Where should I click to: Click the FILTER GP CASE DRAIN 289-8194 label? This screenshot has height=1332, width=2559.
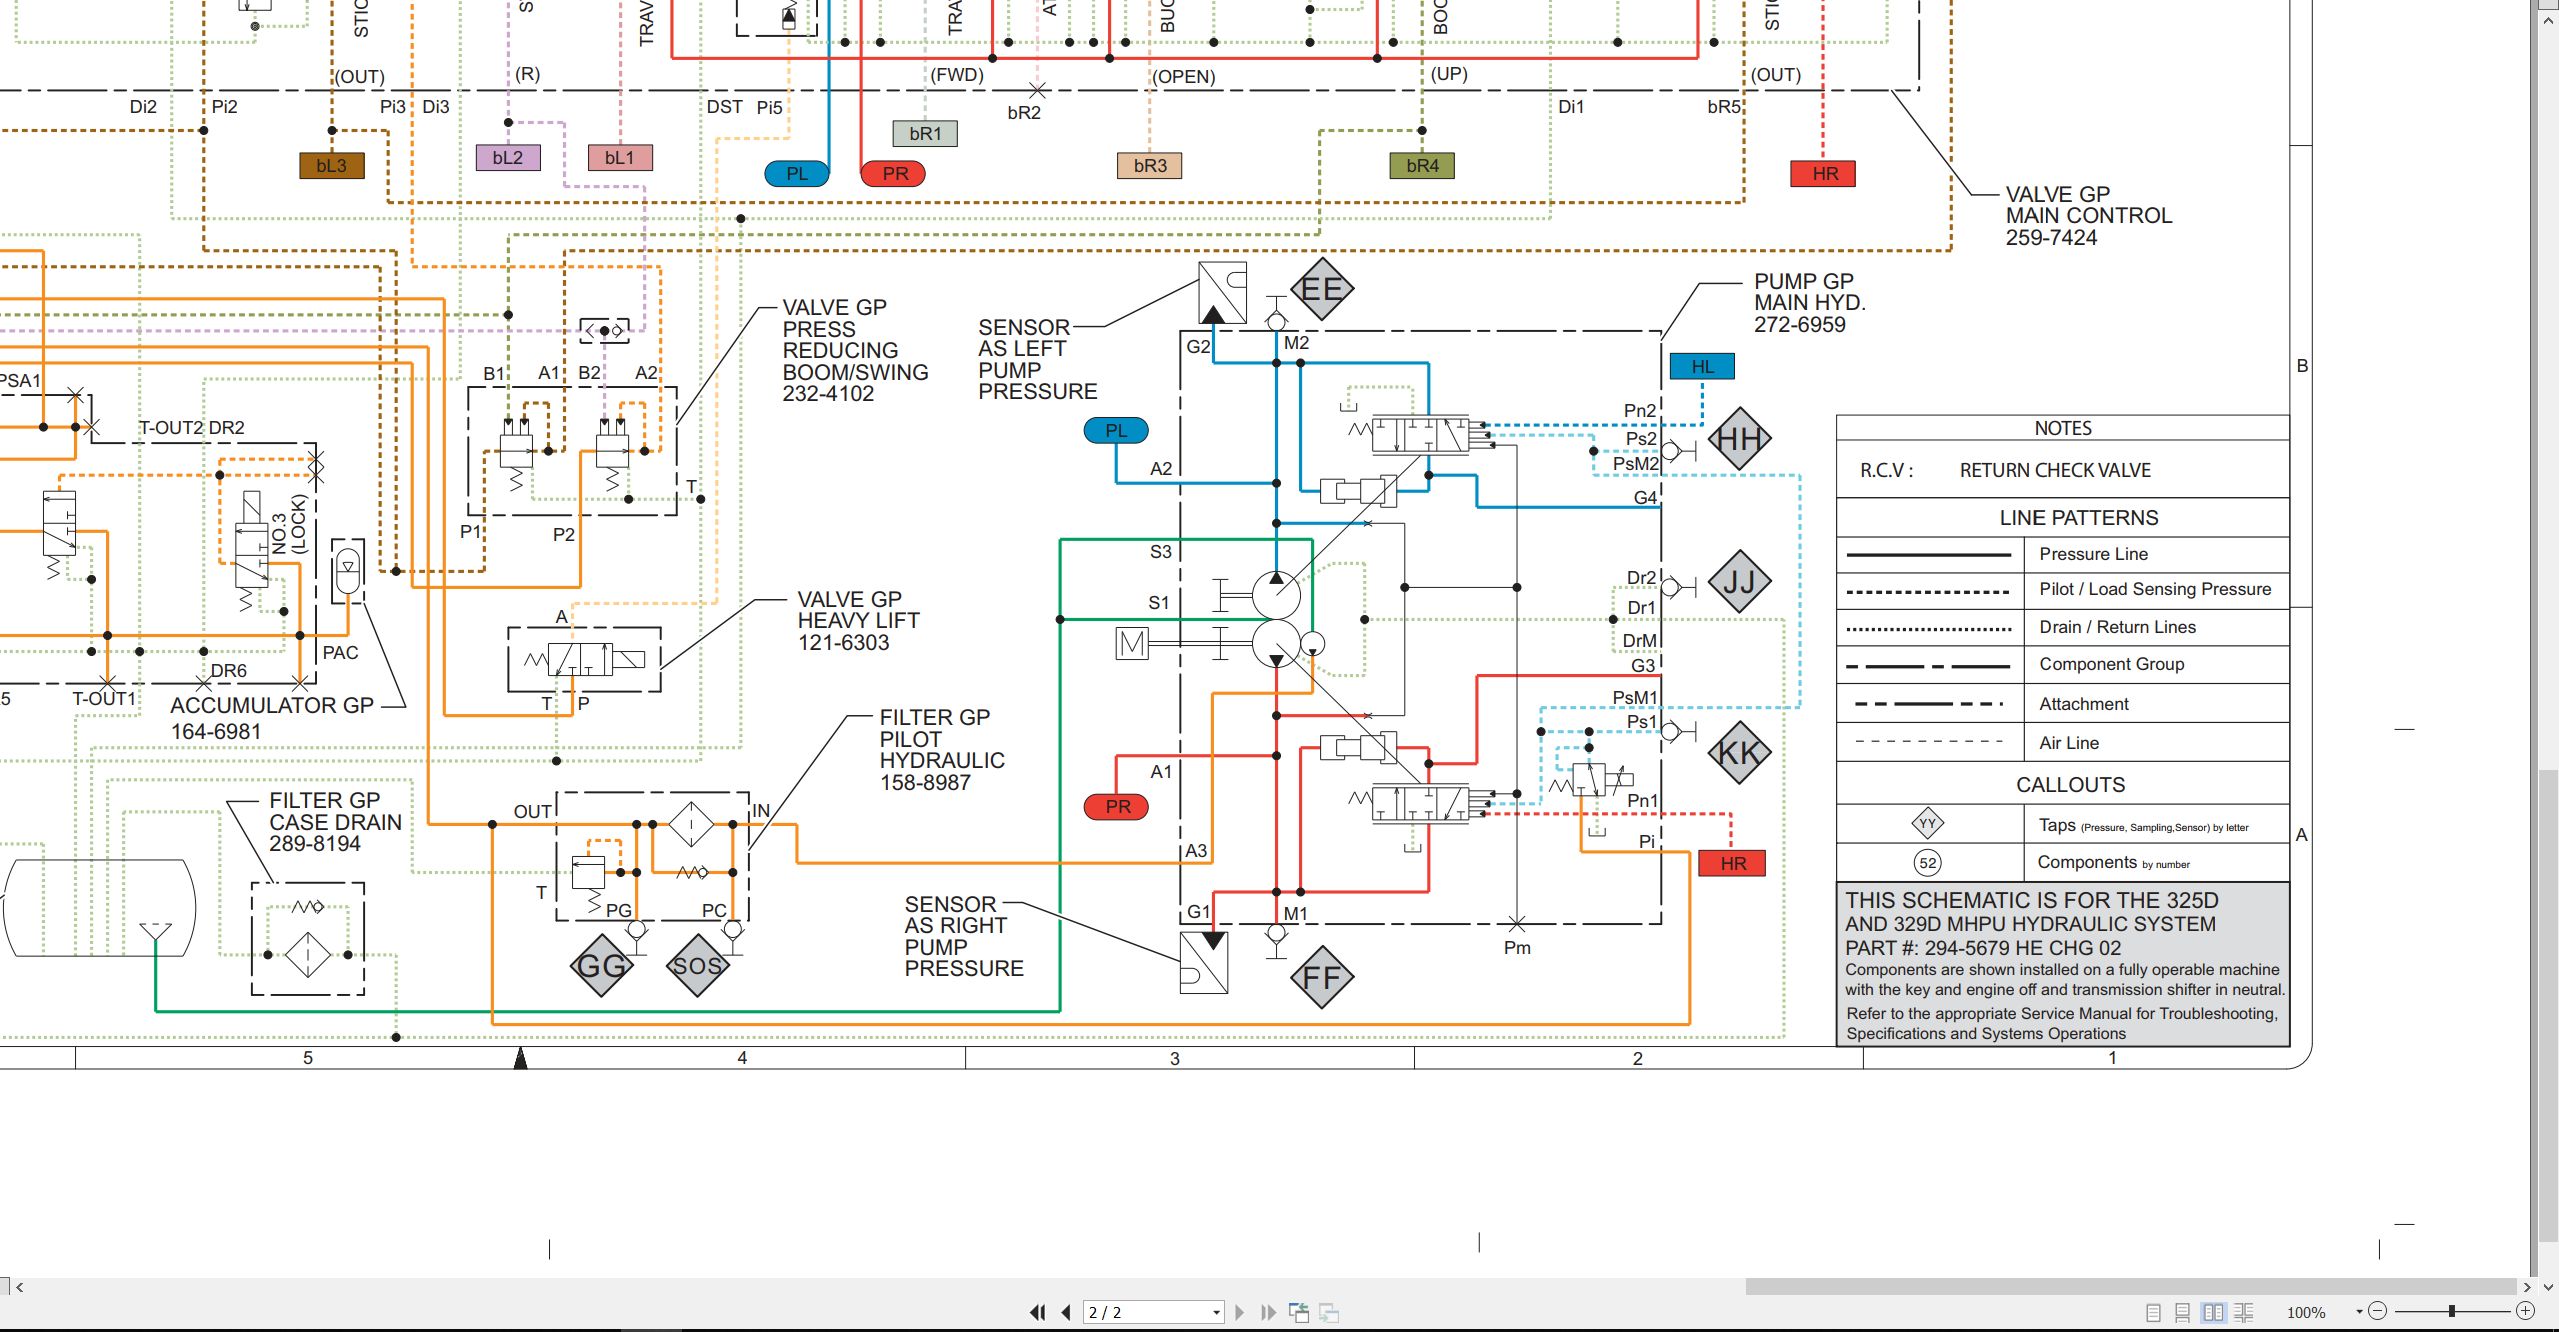[334, 822]
